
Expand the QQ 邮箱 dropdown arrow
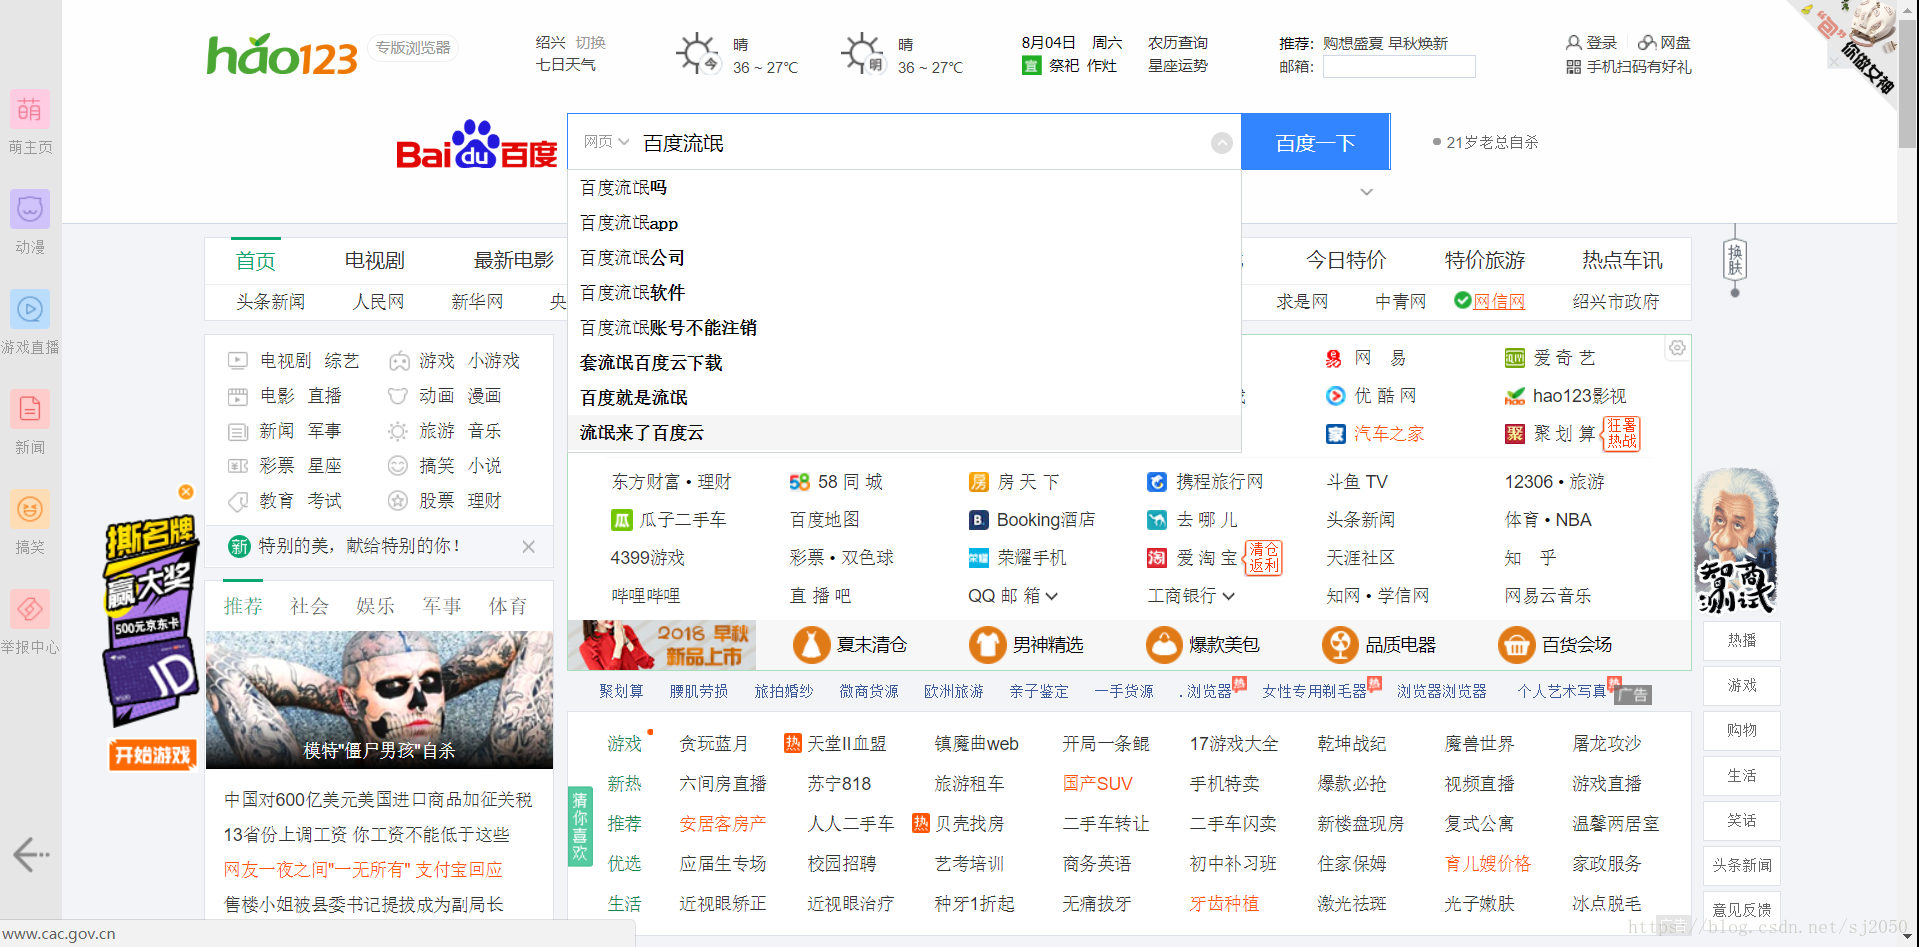(x=1052, y=596)
